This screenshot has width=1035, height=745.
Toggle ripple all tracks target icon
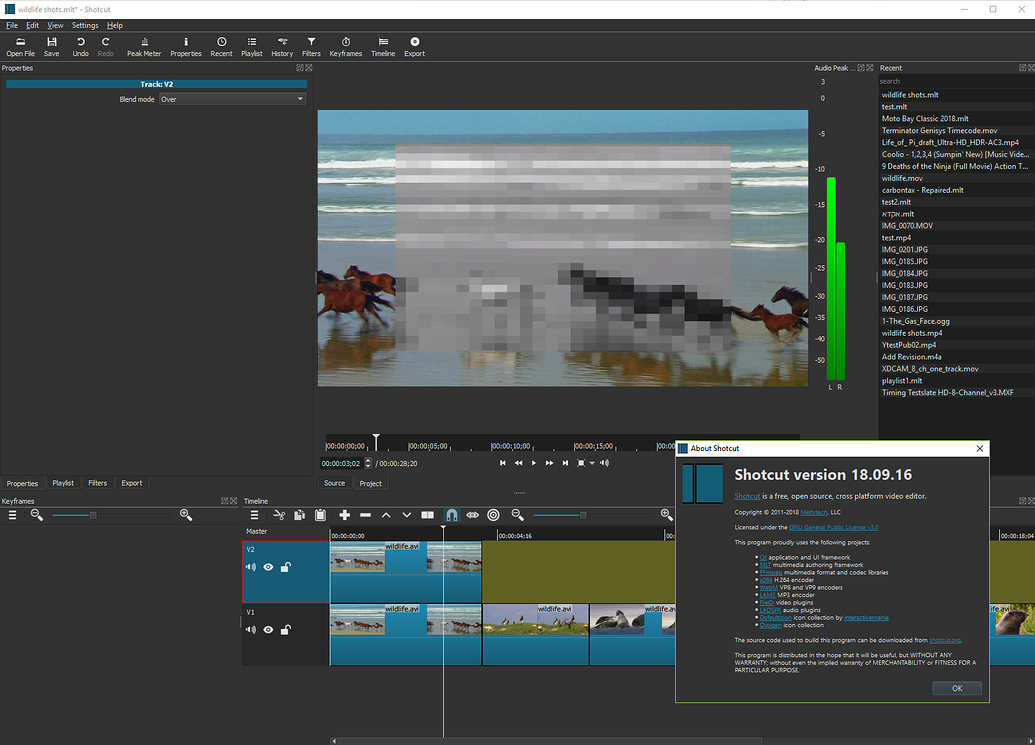tap(493, 515)
